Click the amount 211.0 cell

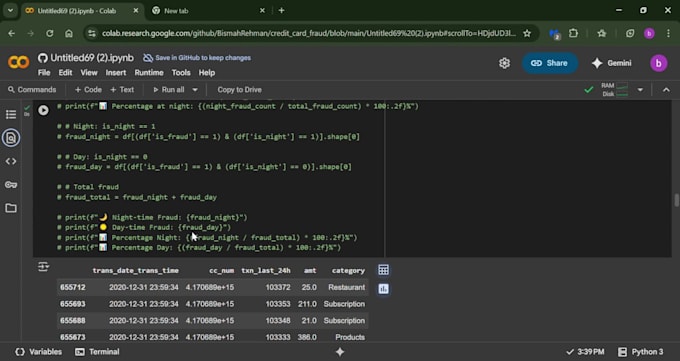click(x=307, y=304)
